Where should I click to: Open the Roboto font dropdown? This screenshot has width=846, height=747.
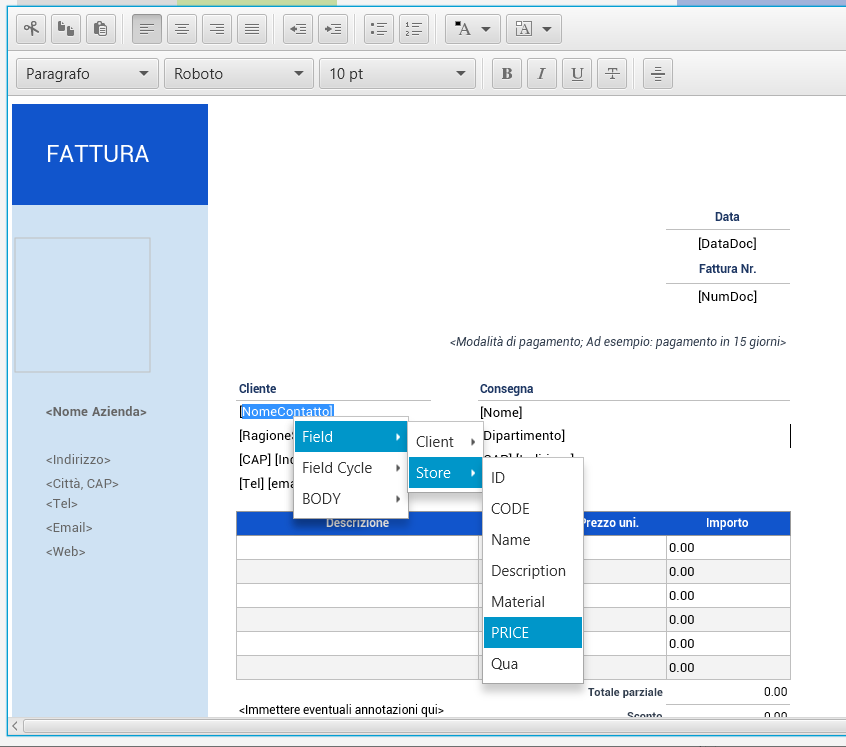(239, 74)
